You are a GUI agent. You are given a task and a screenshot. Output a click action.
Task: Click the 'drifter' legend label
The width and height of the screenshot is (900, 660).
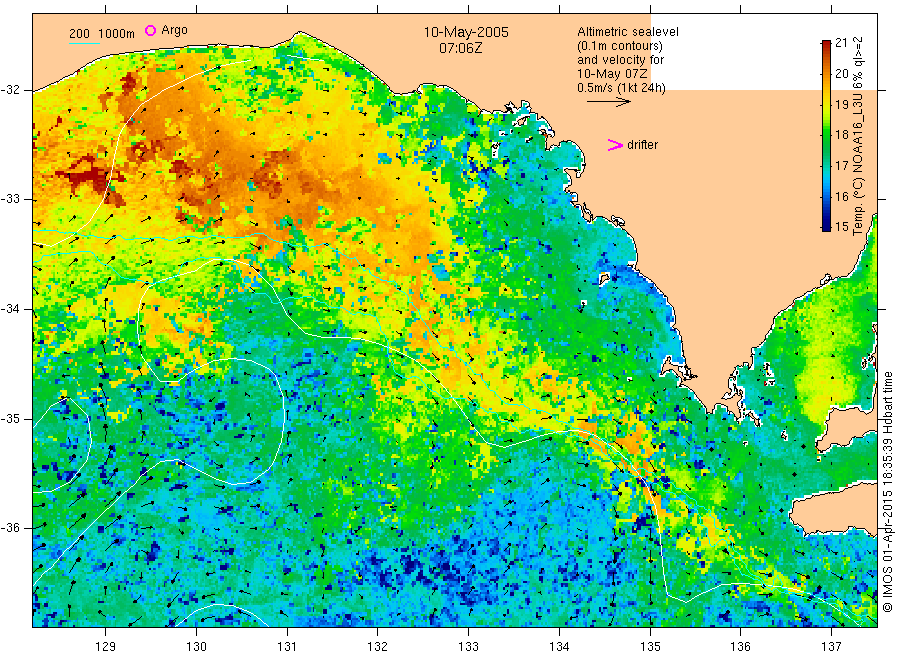click(642, 145)
